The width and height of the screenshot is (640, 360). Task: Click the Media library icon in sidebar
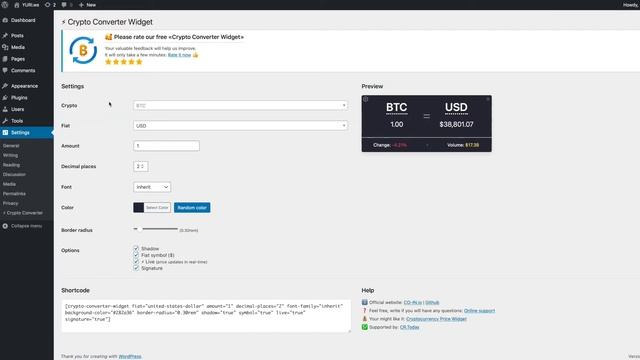5,47
